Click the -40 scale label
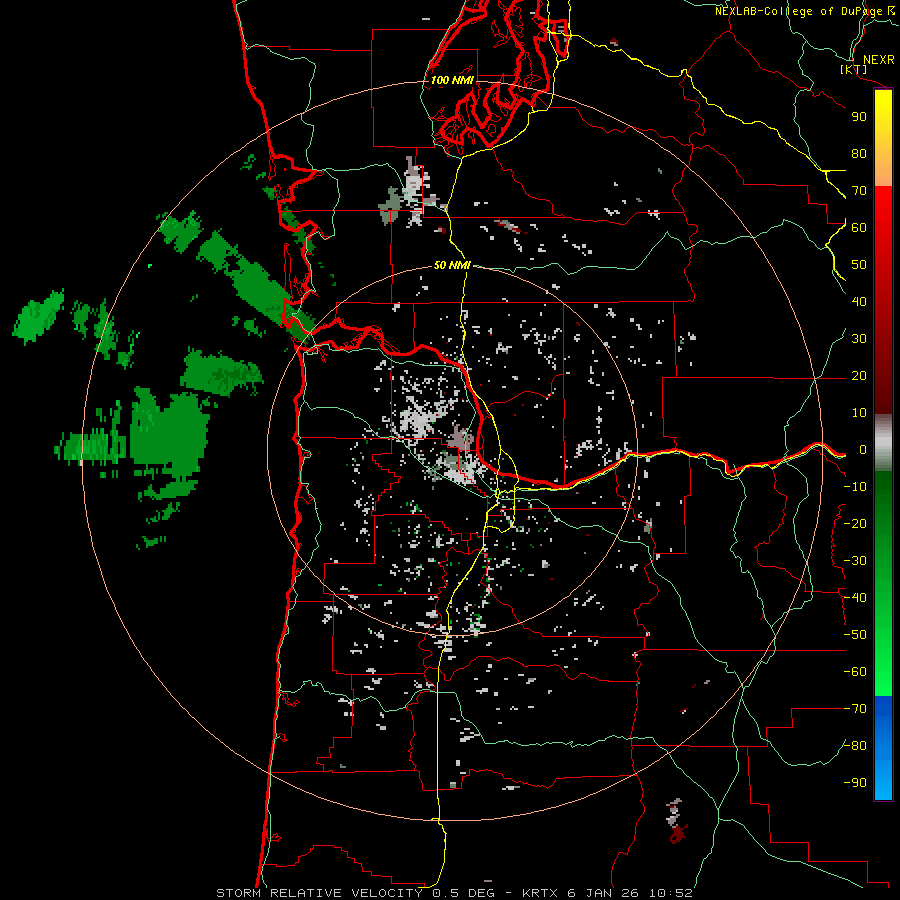 click(x=855, y=598)
